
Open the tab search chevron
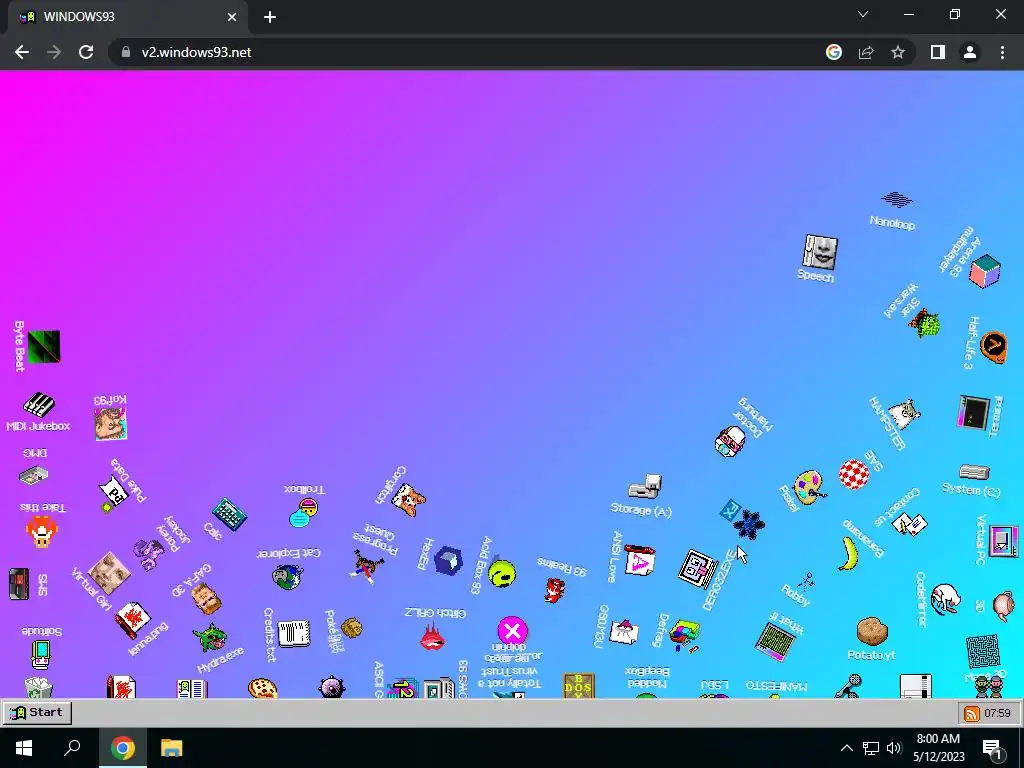click(x=863, y=14)
